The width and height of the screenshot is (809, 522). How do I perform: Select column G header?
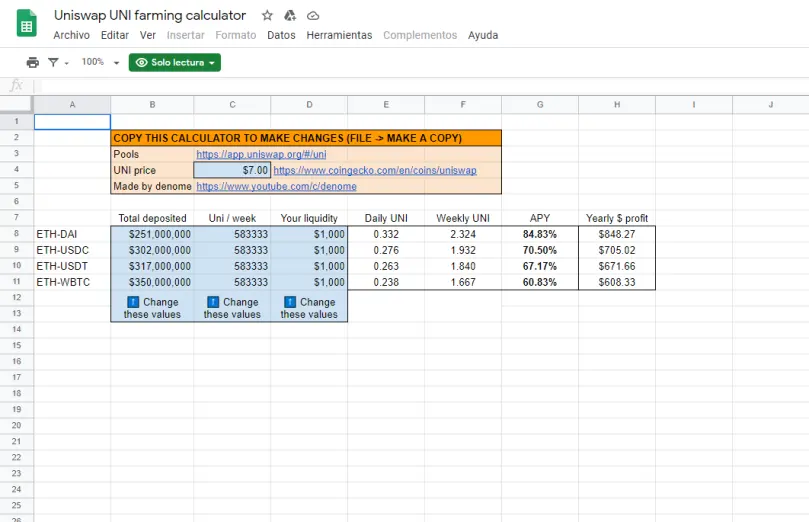[x=540, y=104]
